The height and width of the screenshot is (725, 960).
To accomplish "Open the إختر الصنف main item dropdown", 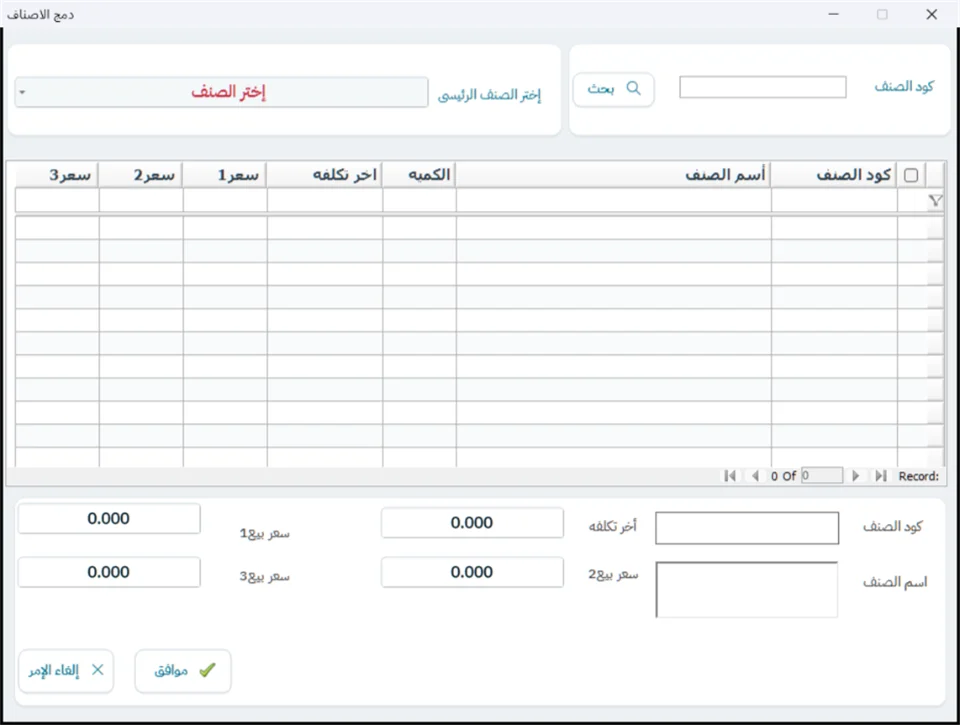I will [x=221, y=92].
